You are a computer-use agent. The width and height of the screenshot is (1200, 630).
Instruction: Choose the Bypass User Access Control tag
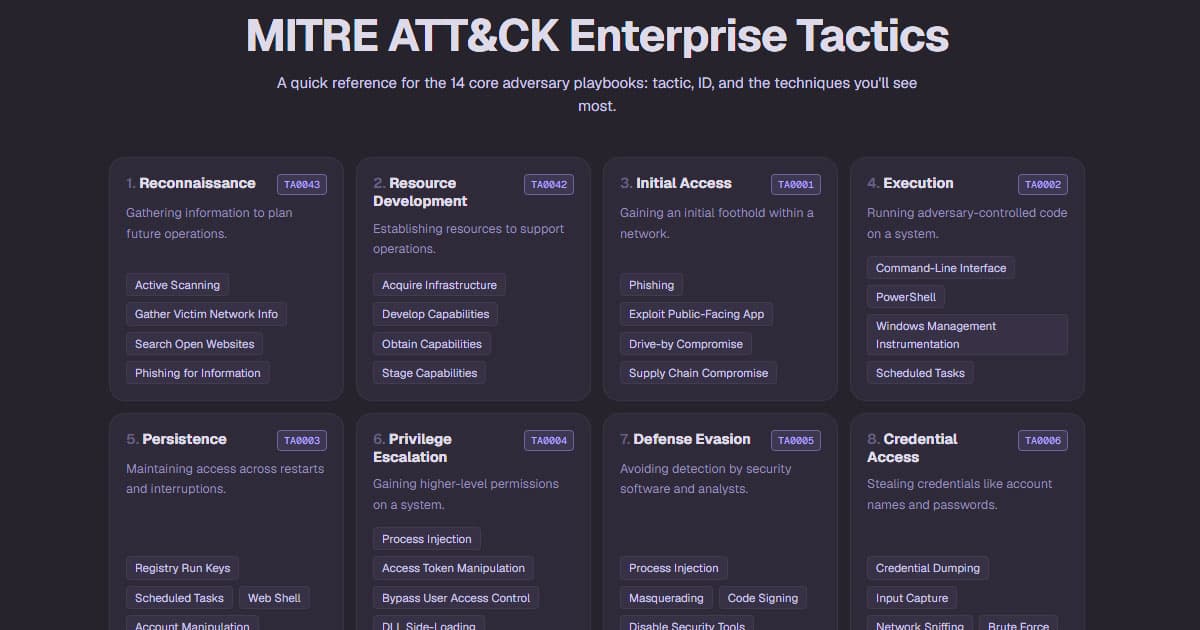click(x=456, y=598)
